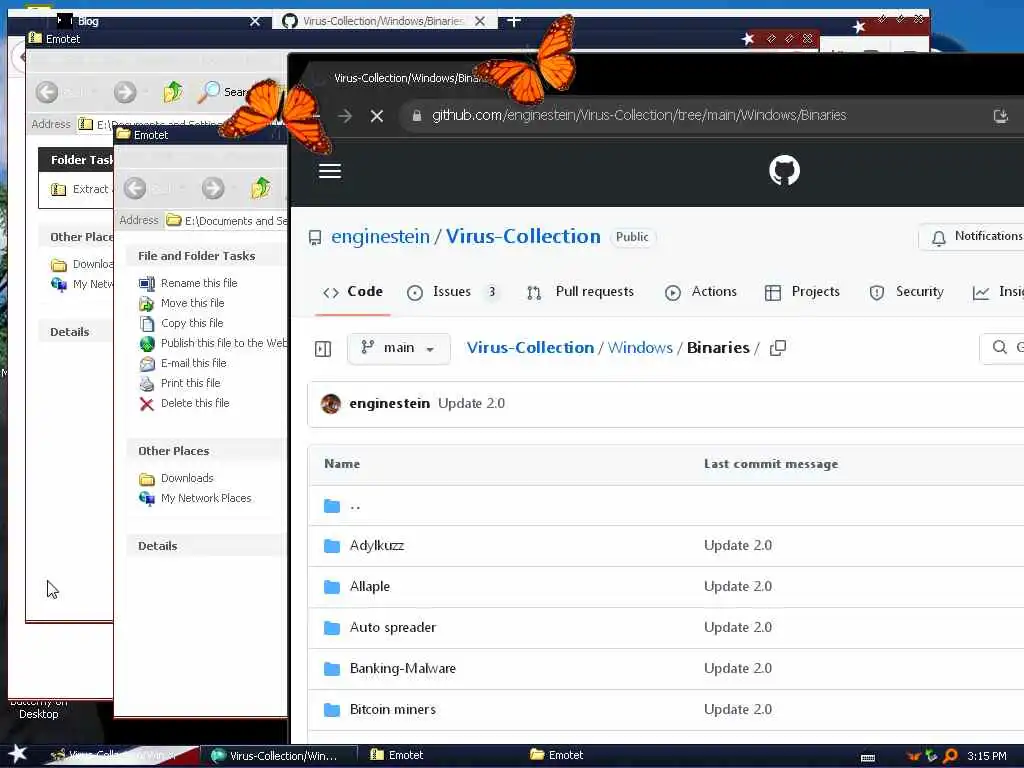The height and width of the screenshot is (768, 1024).
Task: Open enginestein's avatar picture
Action: pyautogui.click(x=331, y=404)
